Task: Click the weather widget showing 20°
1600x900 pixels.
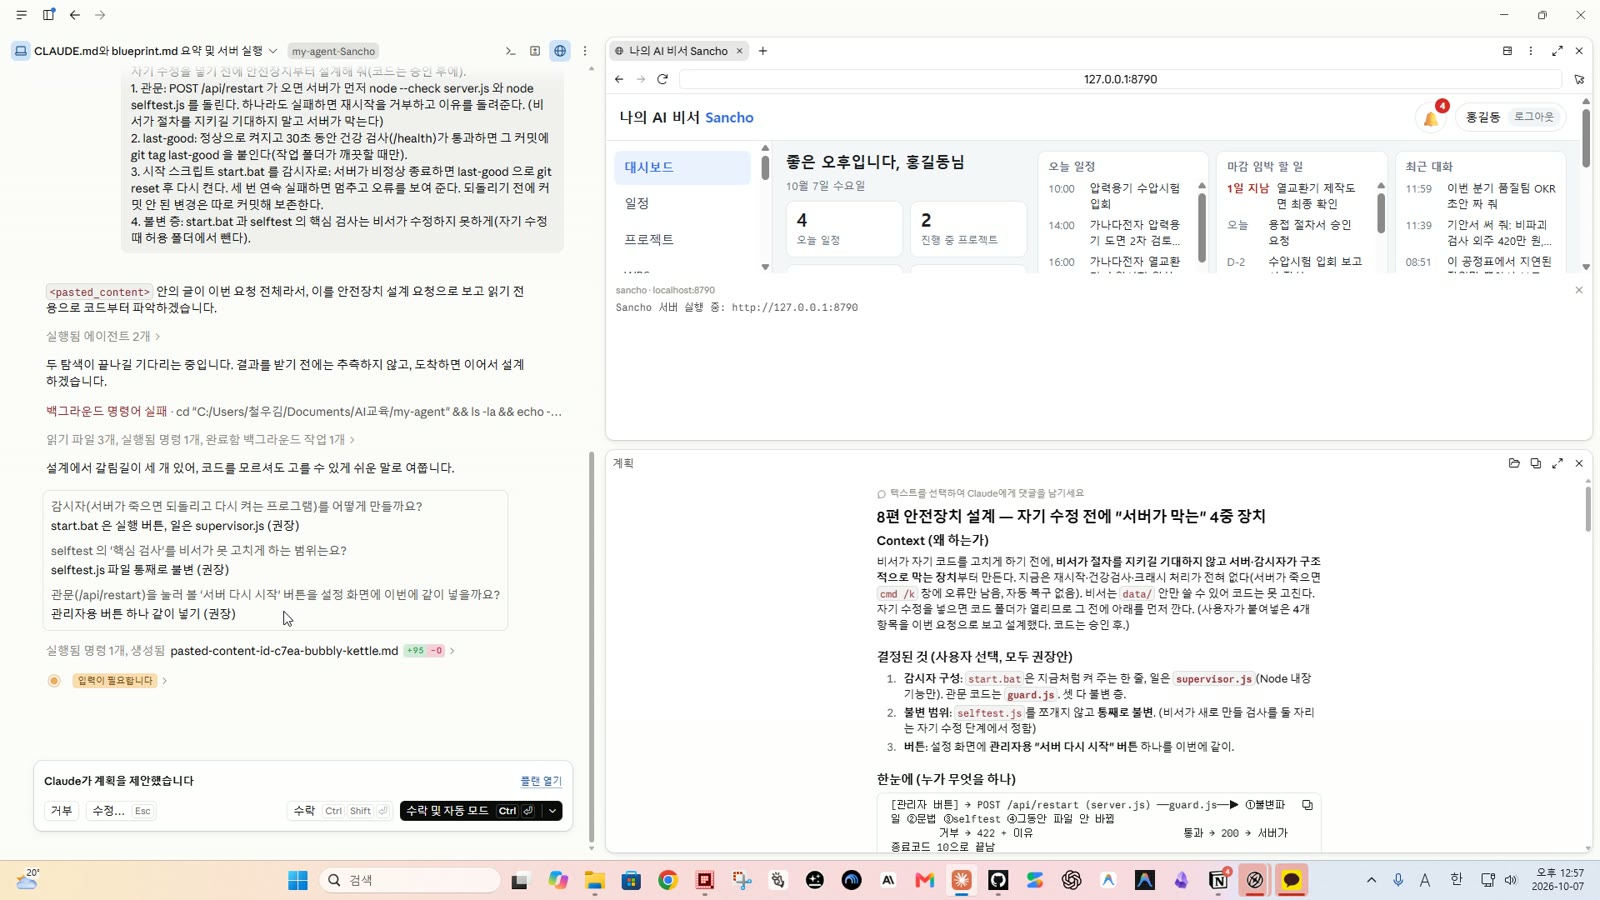Action: click(28, 879)
